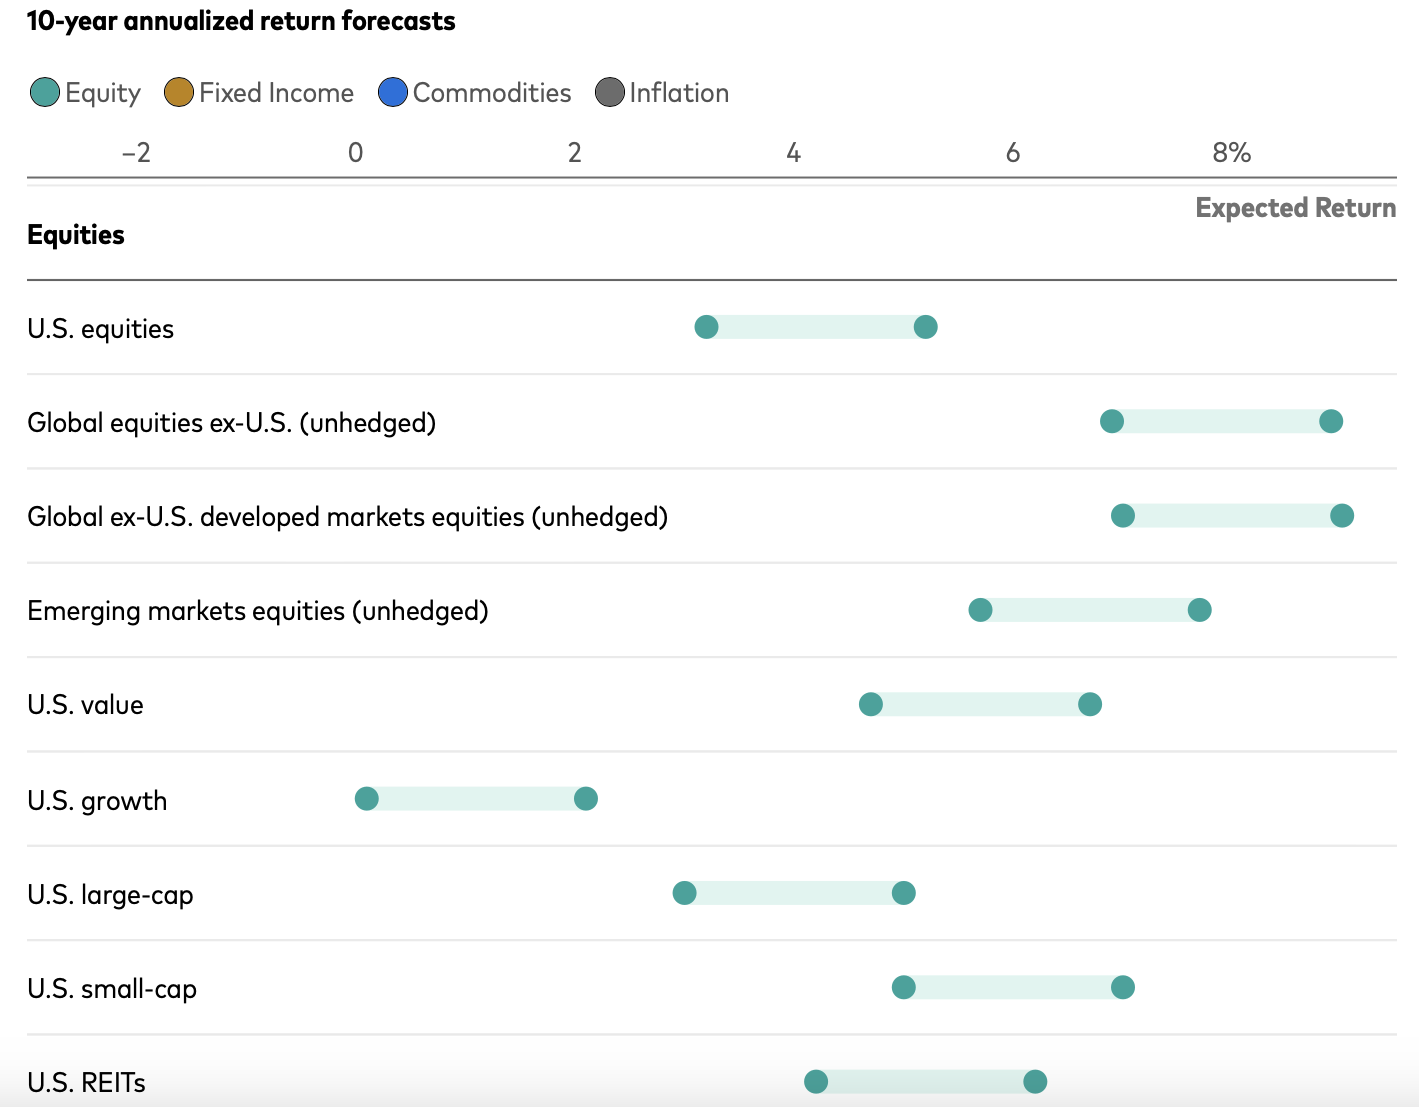The width and height of the screenshot is (1419, 1107).
Task: Toggle the Fixed Income legend marker
Action: 178,92
